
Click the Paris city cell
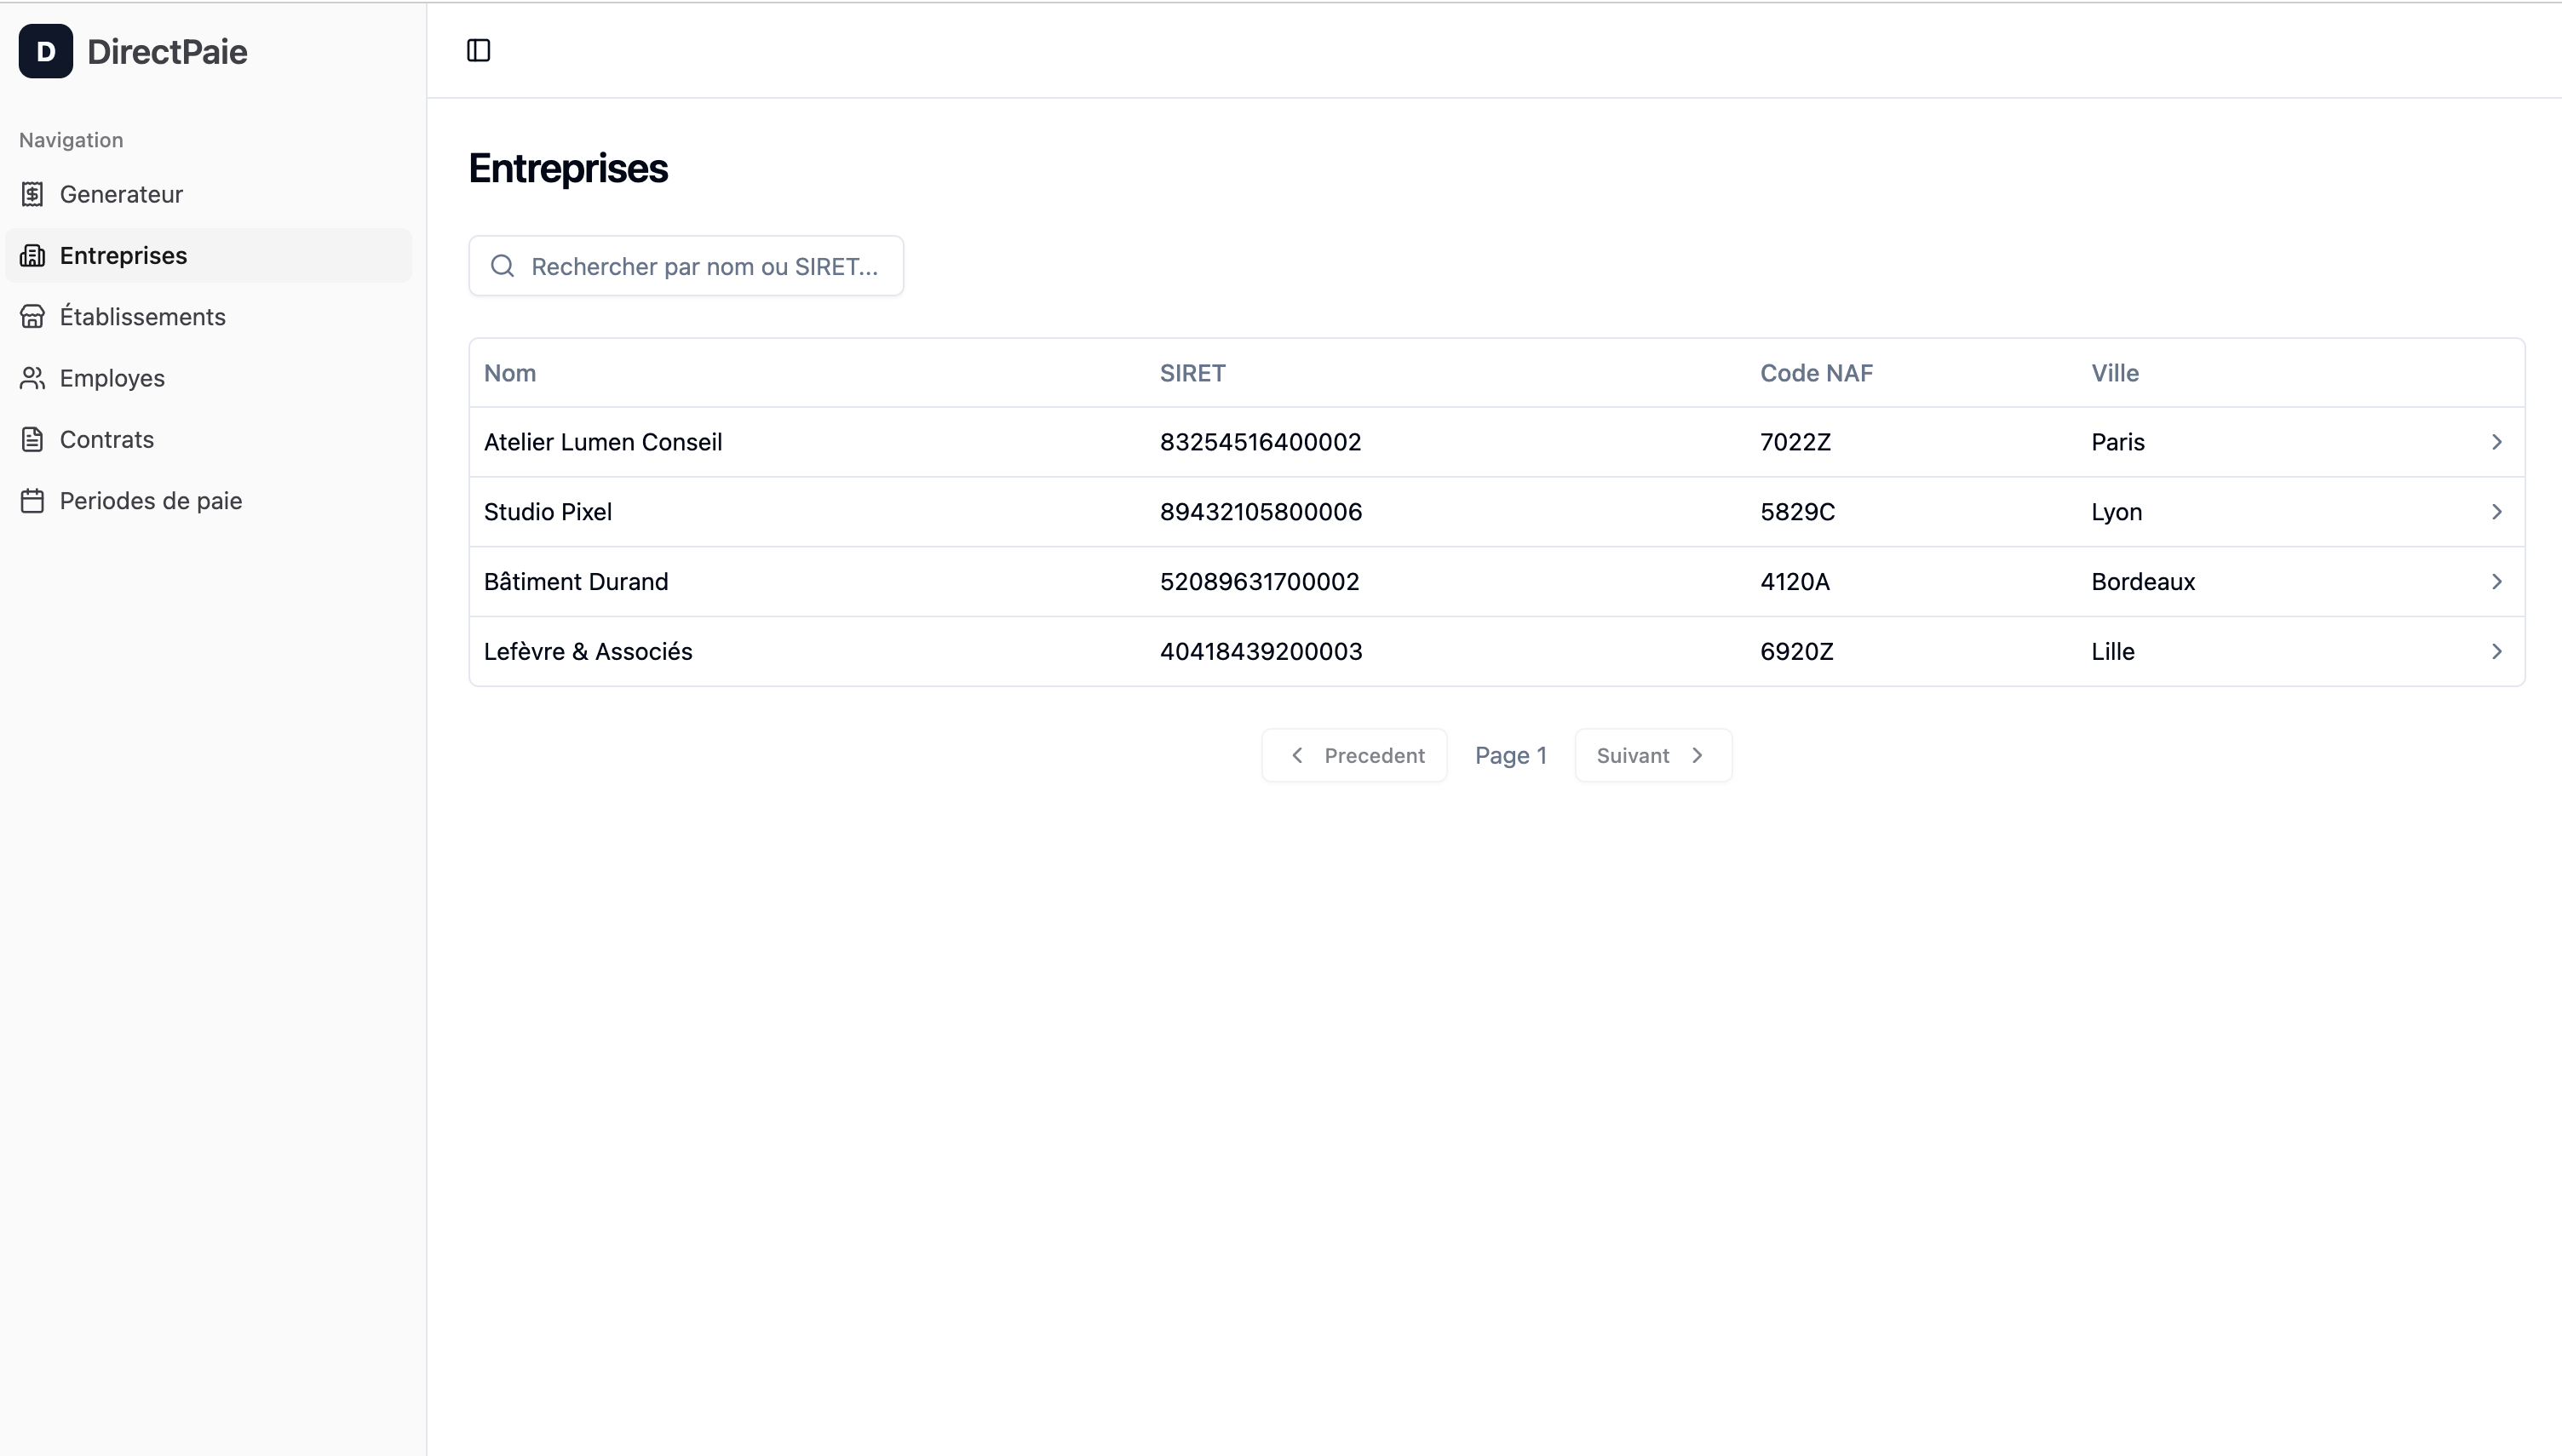(x=2118, y=442)
